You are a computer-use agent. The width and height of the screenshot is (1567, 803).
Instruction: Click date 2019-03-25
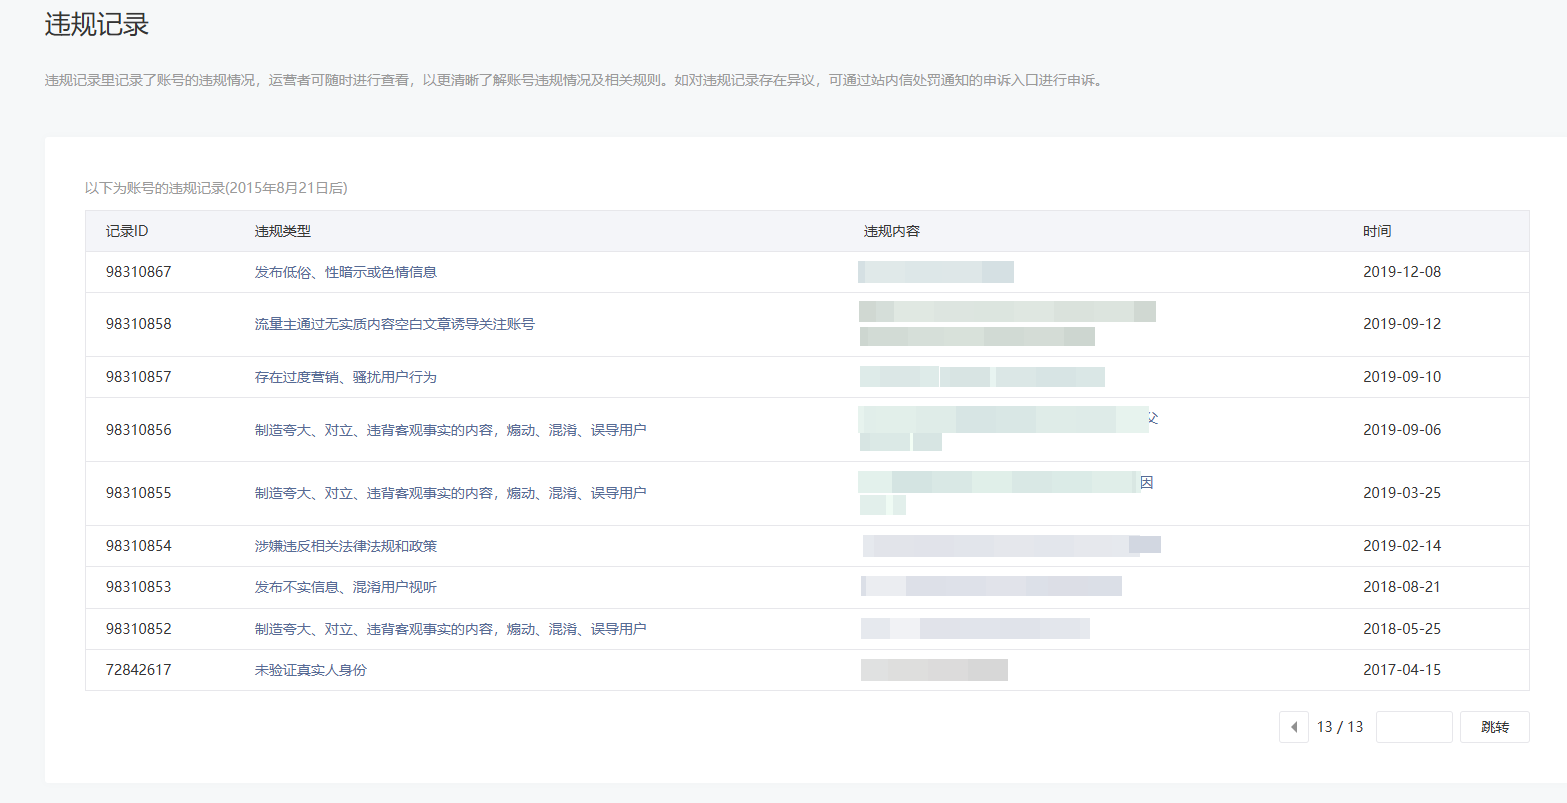(x=1402, y=493)
